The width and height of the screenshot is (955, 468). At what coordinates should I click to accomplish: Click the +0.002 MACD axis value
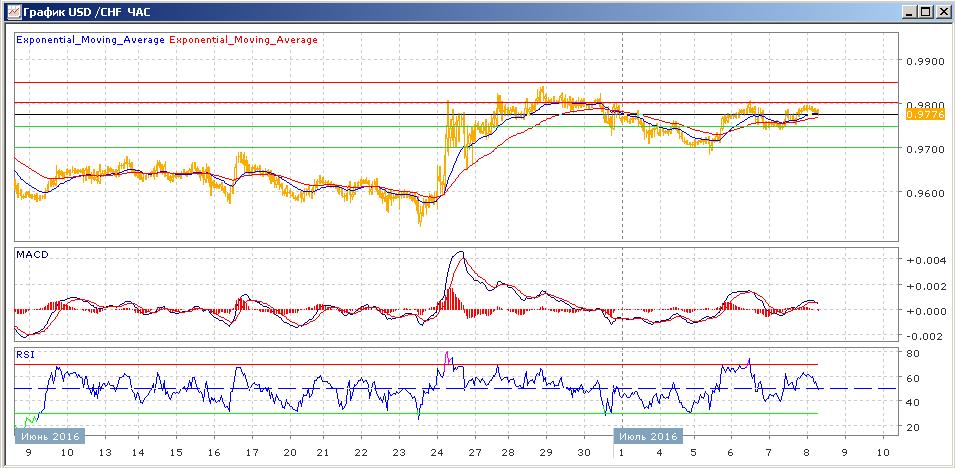point(926,286)
